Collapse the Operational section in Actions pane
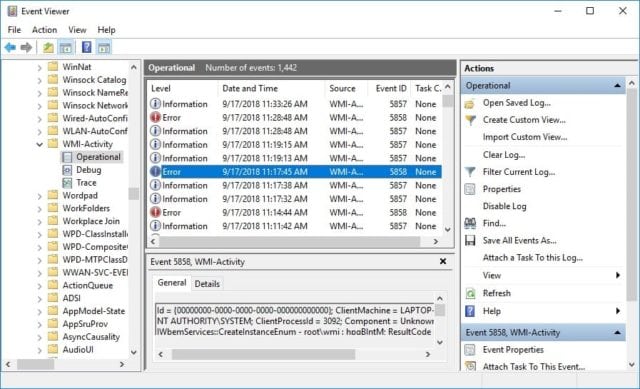640x389 pixels. 617,86
